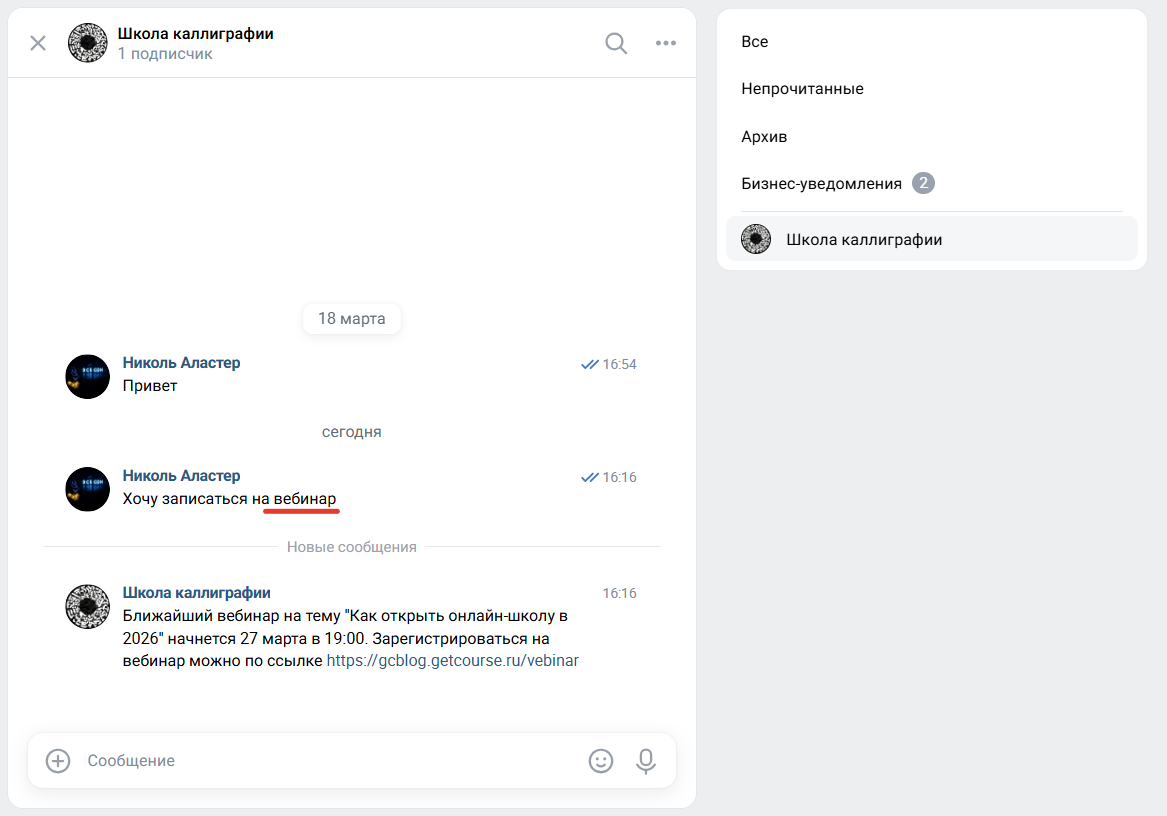The width and height of the screenshot is (1167, 816).
Task: Enable the Все conversations filter
Action: [755, 42]
